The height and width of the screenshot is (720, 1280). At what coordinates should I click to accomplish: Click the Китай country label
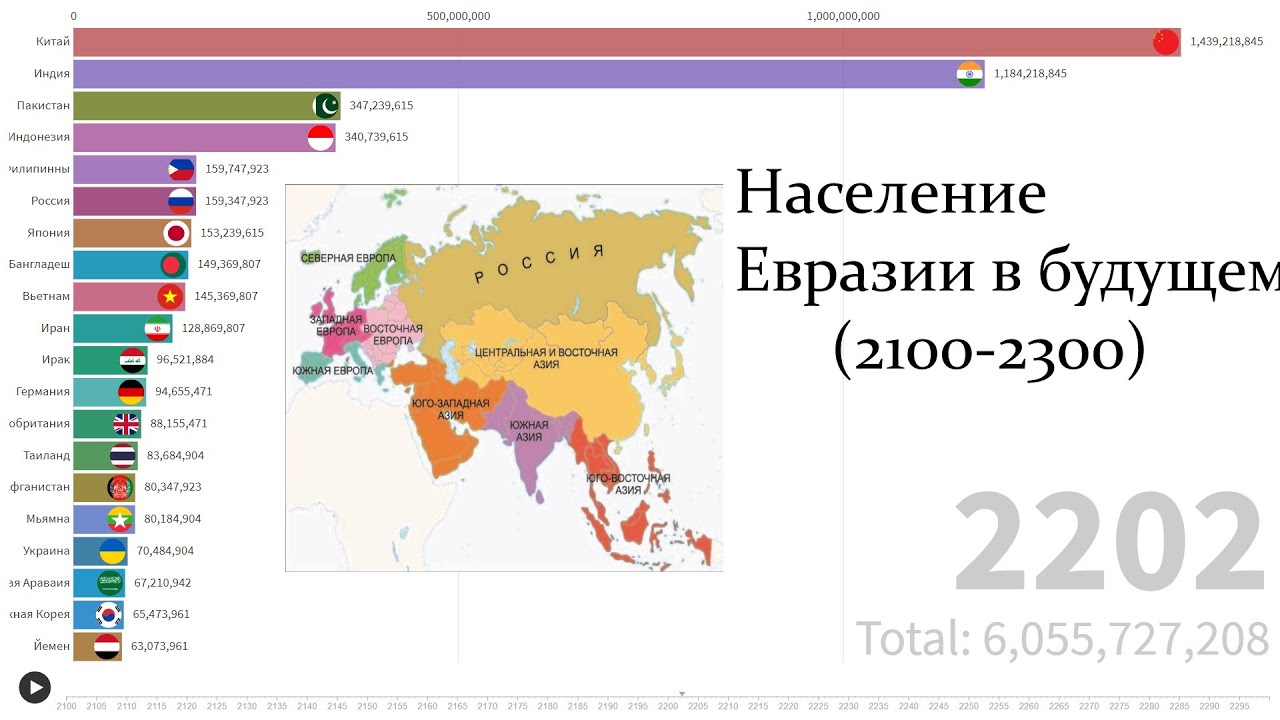pos(51,42)
